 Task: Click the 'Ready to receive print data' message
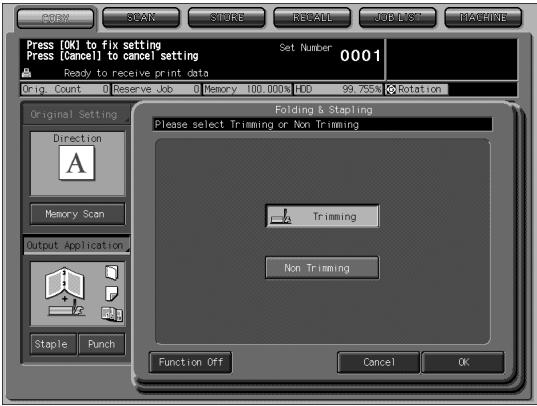pyautogui.click(x=136, y=73)
